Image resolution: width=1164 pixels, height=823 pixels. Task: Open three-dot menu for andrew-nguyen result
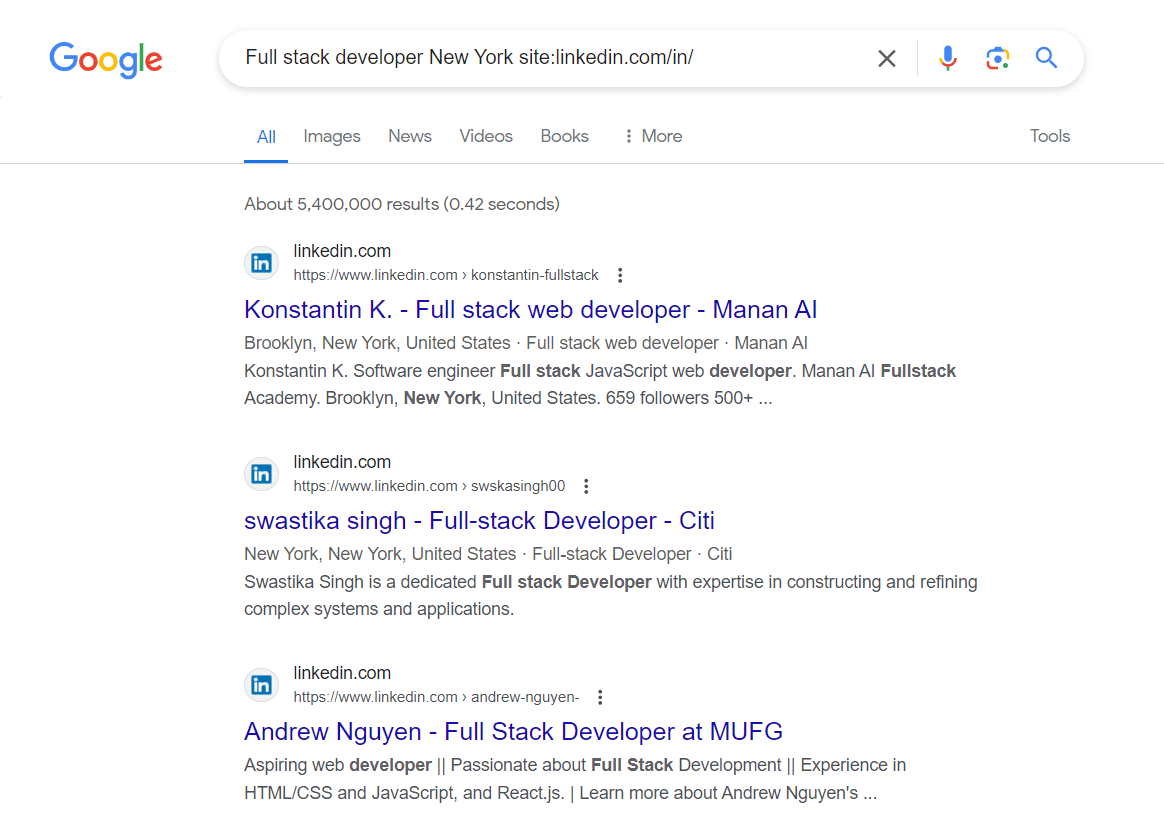point(600,697)
